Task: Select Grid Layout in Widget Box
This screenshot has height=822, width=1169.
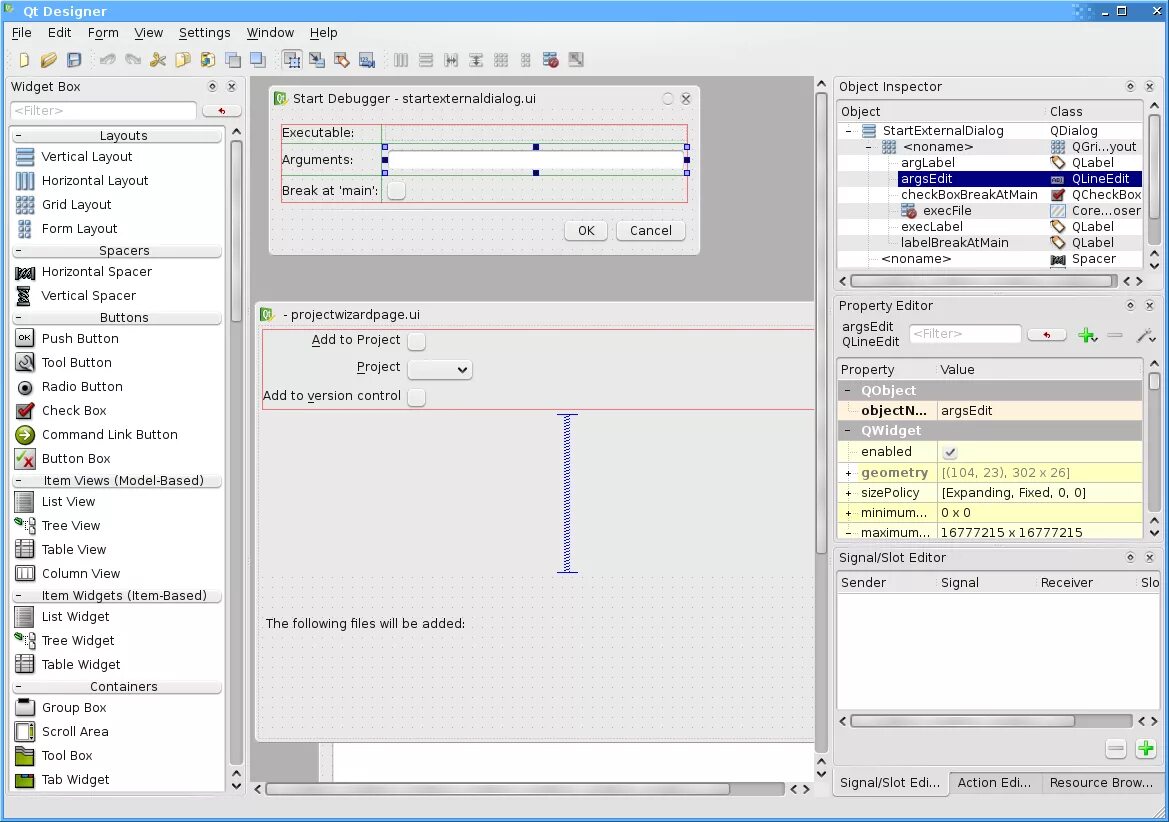Action: pos(76,205)
